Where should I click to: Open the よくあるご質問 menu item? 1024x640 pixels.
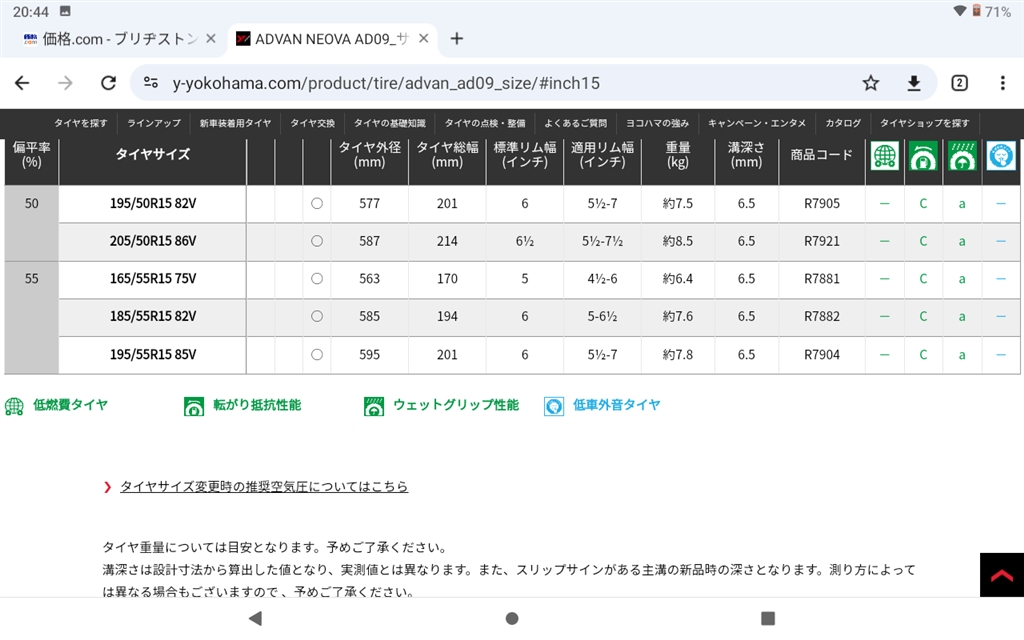(x=575, y=123)
